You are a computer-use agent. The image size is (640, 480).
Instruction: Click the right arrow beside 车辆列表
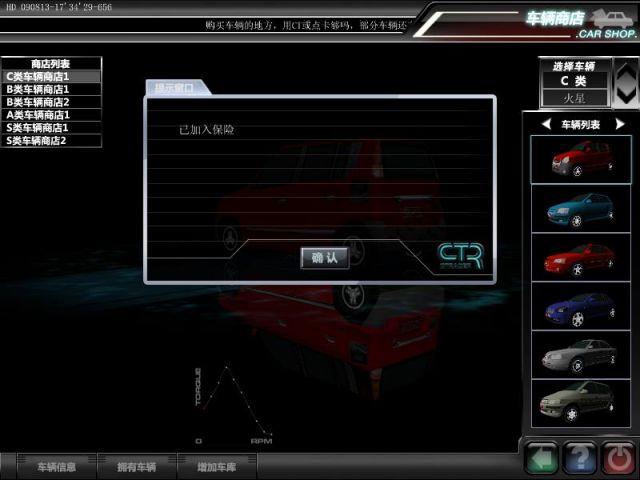[619, 124]
